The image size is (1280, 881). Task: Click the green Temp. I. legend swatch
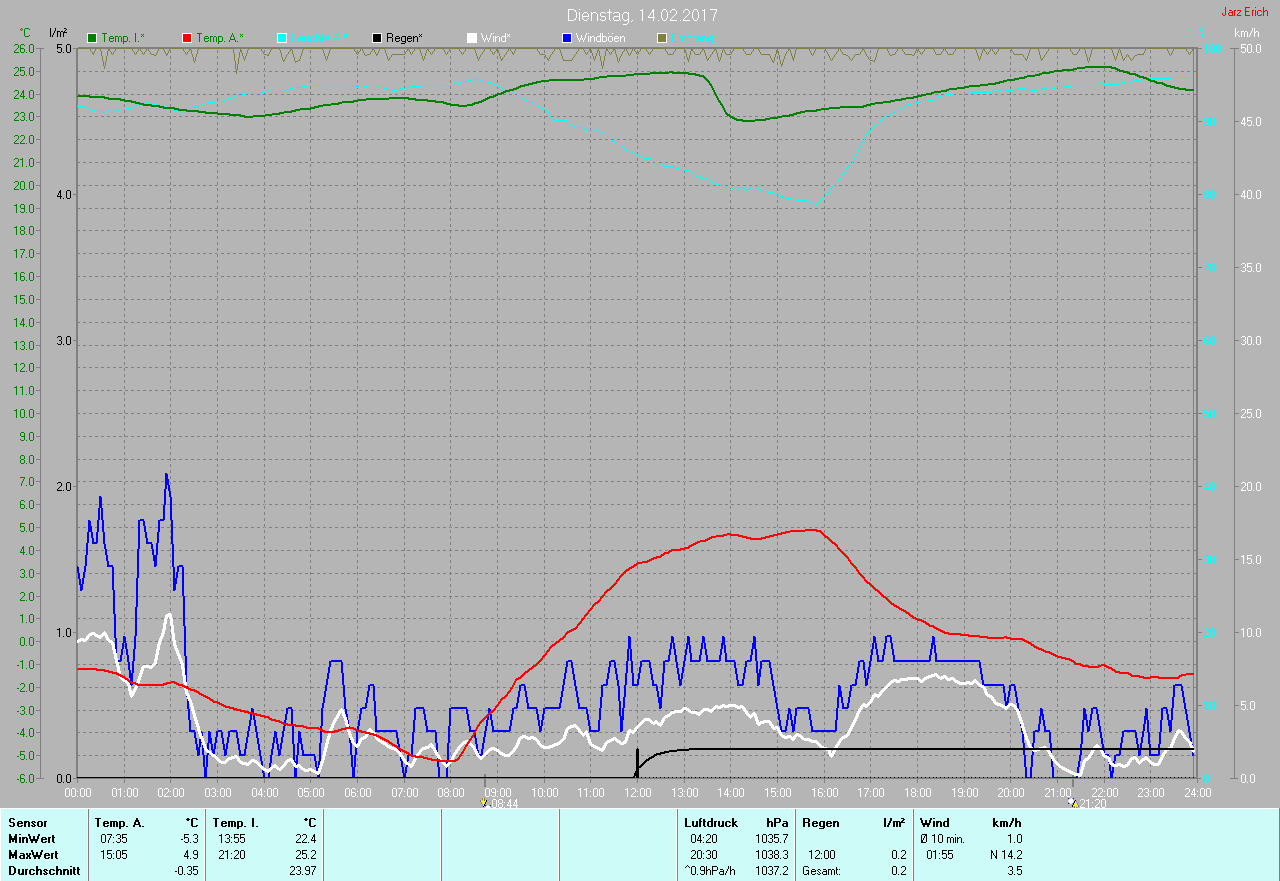click(93, 38)
